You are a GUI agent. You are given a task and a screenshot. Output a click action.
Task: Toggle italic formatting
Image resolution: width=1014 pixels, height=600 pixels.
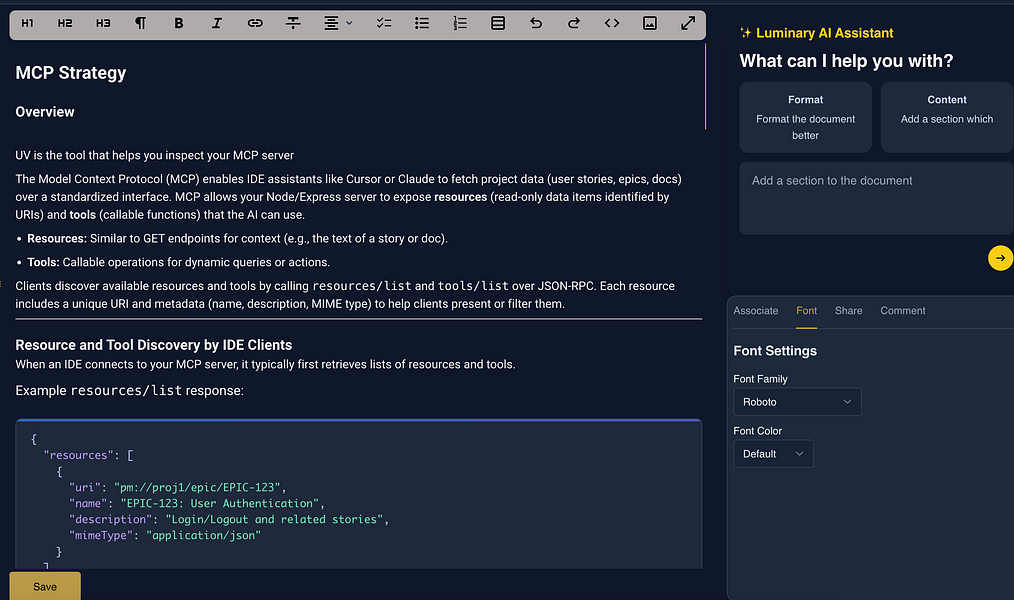(x=217, y=23)
